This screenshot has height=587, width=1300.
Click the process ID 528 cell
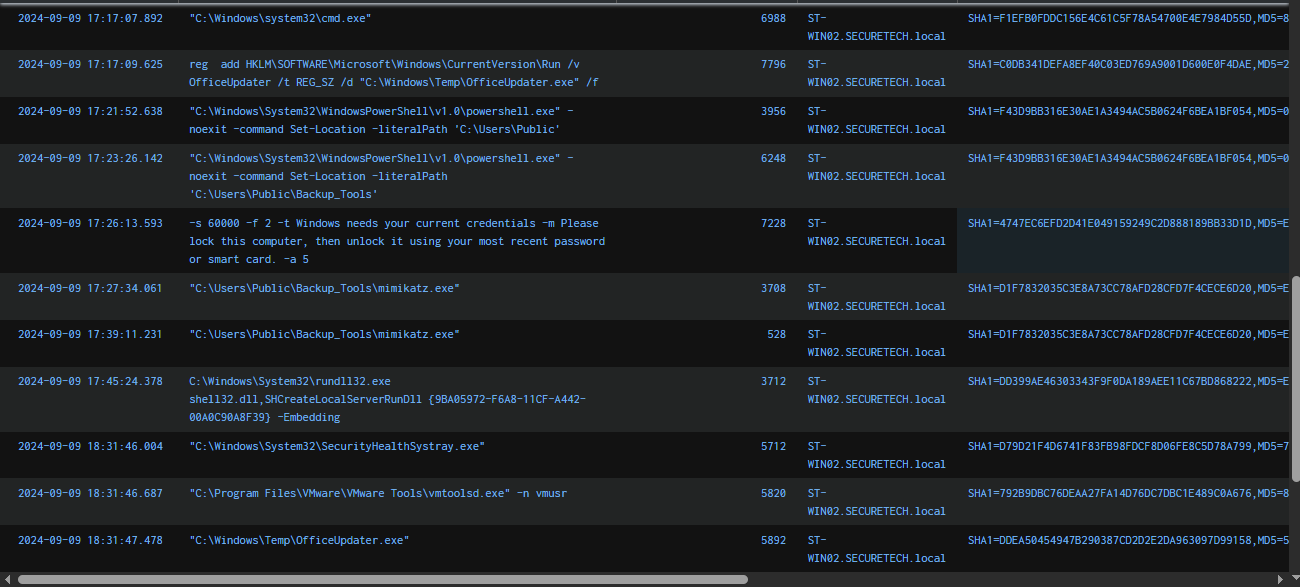click(x=776, y=335)
